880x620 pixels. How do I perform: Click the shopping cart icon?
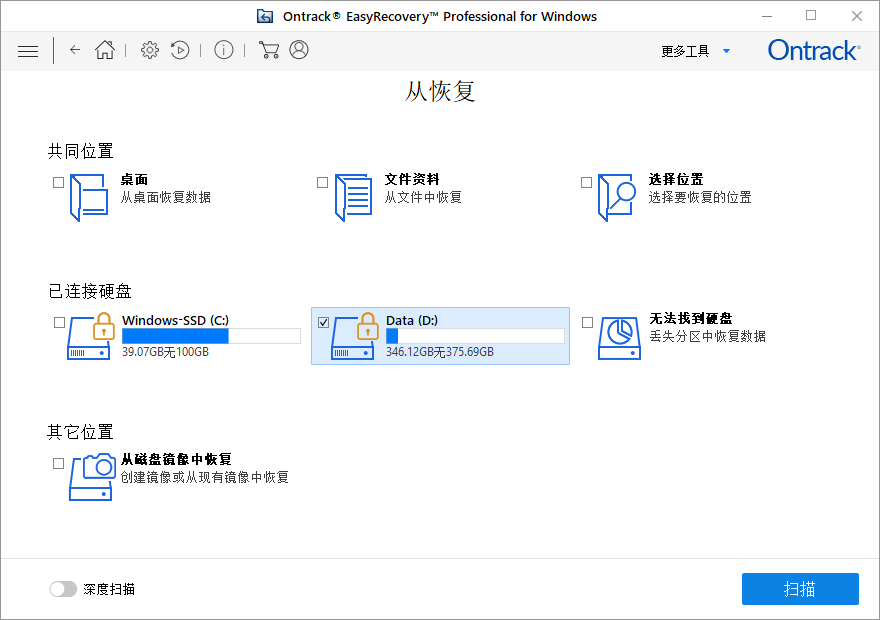tap(269, 50)
